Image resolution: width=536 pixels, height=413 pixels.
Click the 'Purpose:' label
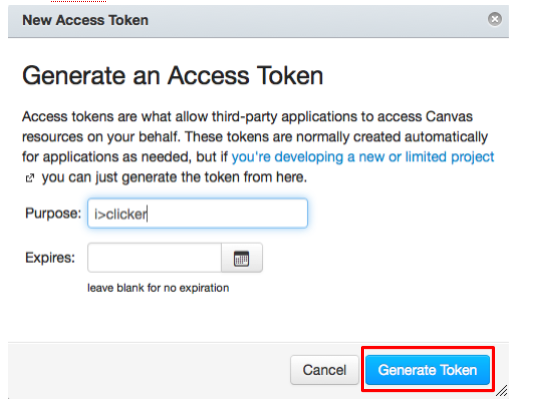(53, 213)
